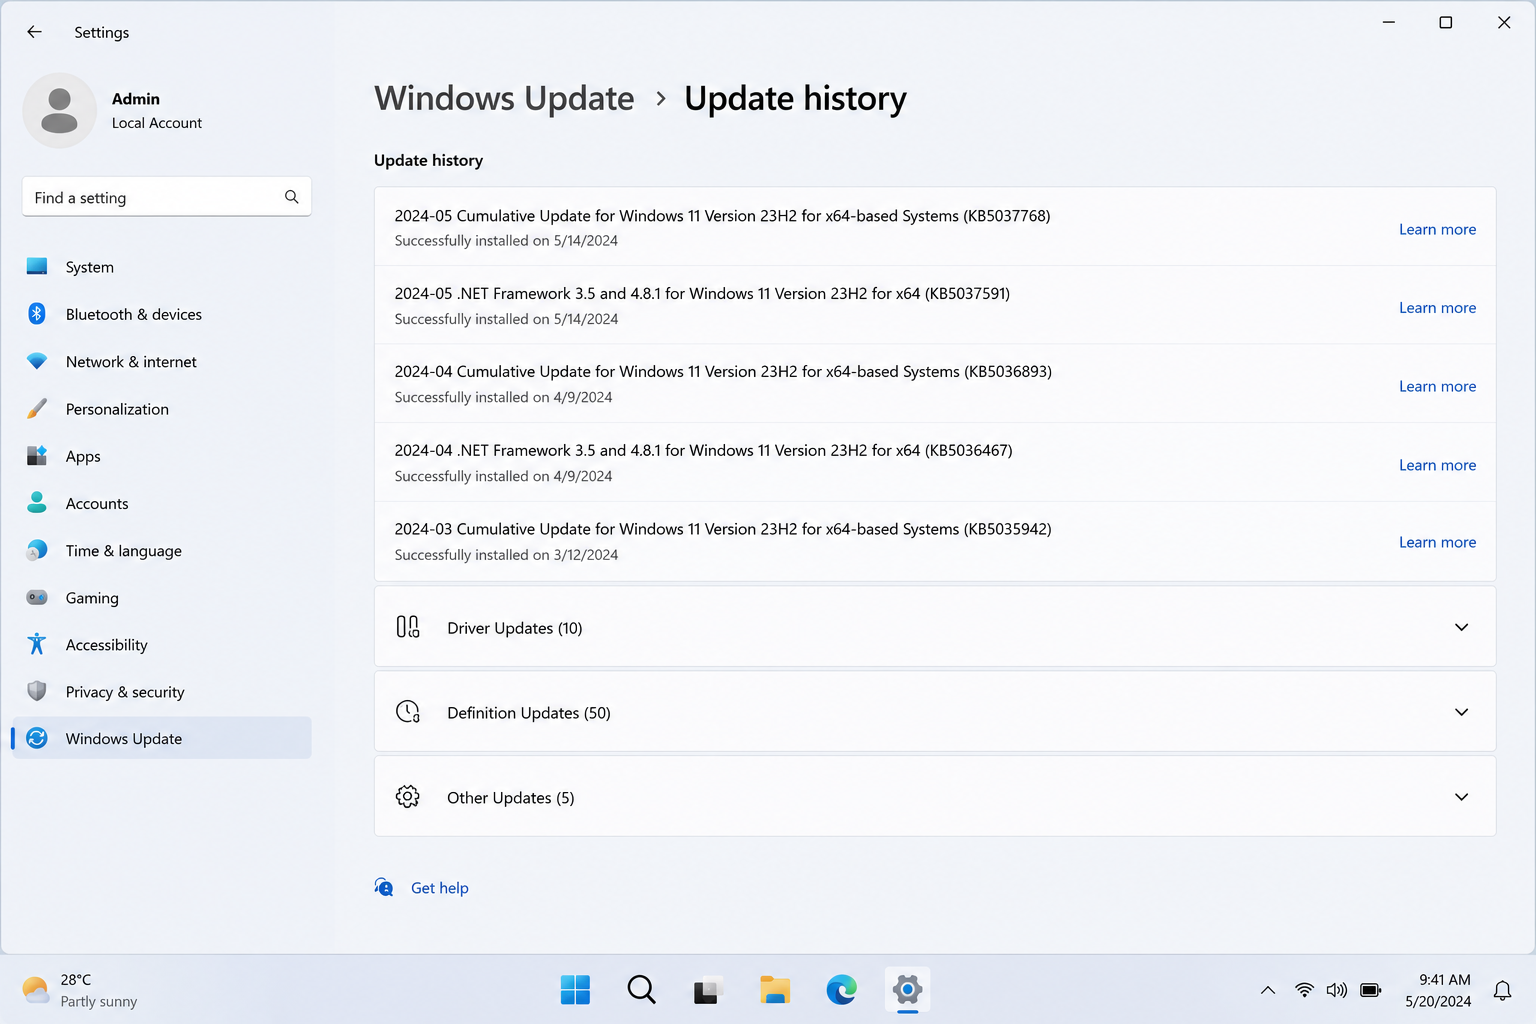Open Time & language settings
This screenshot has width=1536, height=1024.
click(x=162, y=550)
